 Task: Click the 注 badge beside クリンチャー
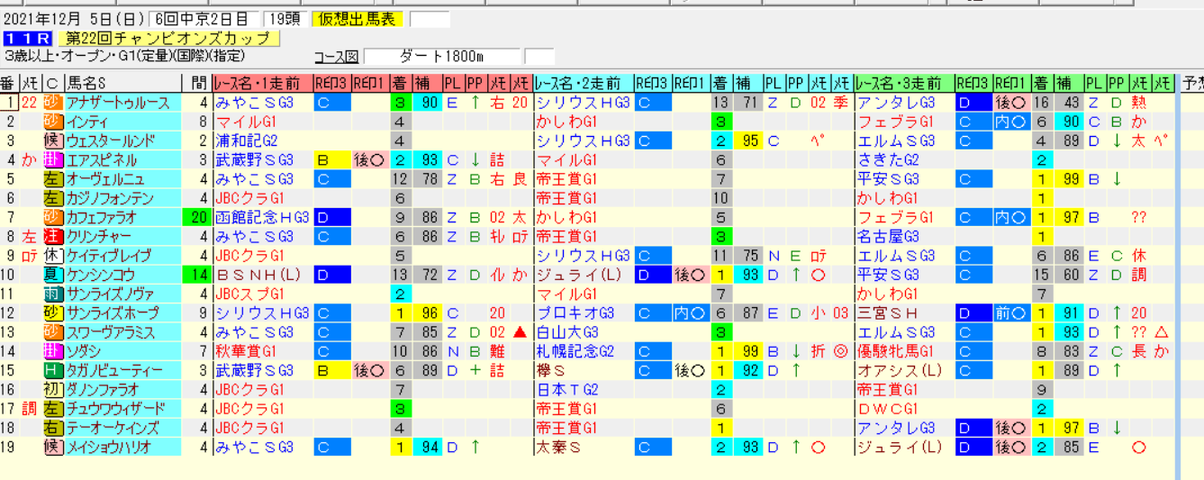[x=53, y=235]
